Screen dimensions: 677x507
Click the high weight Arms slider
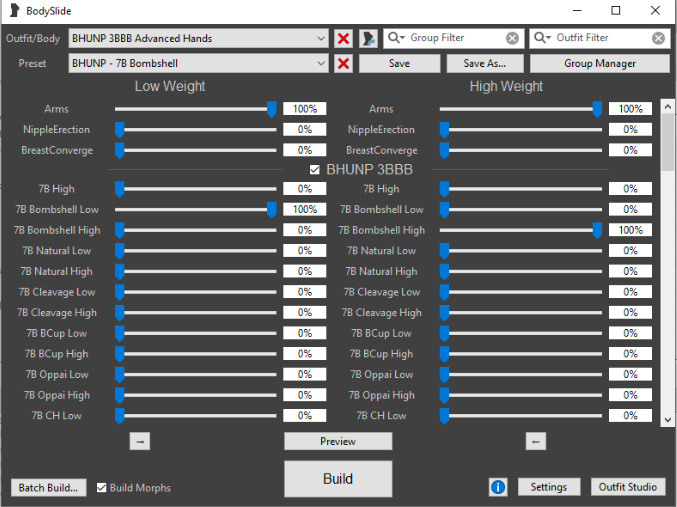pyautogui.click(x=521, y=109)
